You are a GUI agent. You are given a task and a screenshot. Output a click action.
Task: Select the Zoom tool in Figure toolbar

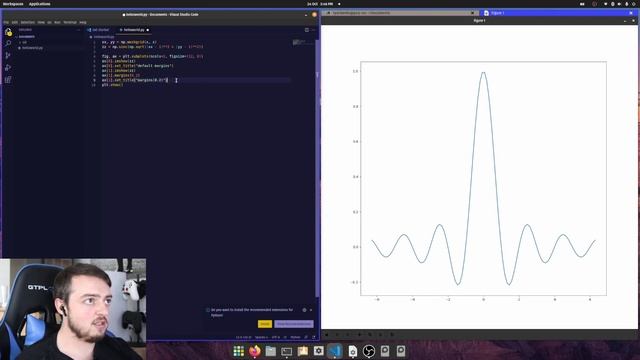coord(370,334)
